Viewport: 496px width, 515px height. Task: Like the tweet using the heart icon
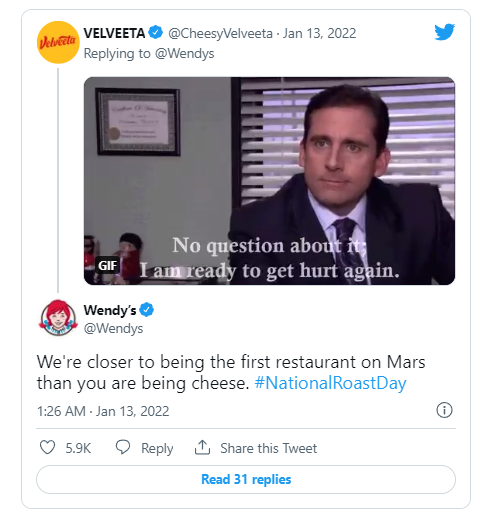(47, 447)
